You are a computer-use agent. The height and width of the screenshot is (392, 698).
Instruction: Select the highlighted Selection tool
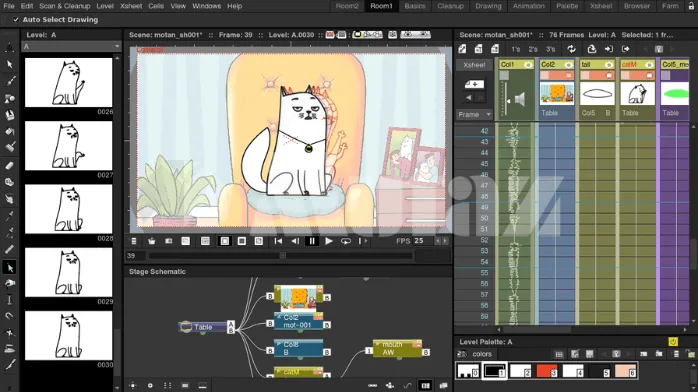point(9,267)
